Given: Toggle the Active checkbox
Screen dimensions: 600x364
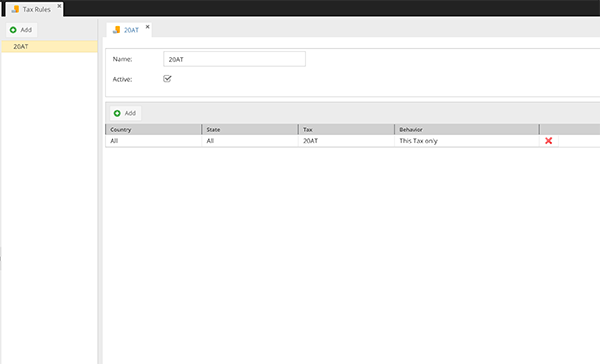Looking at the screenshot, I should click(167, 79).
